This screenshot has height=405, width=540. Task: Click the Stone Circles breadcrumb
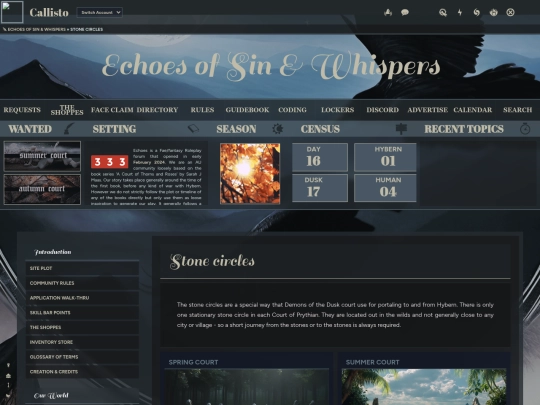click(86, 29)
